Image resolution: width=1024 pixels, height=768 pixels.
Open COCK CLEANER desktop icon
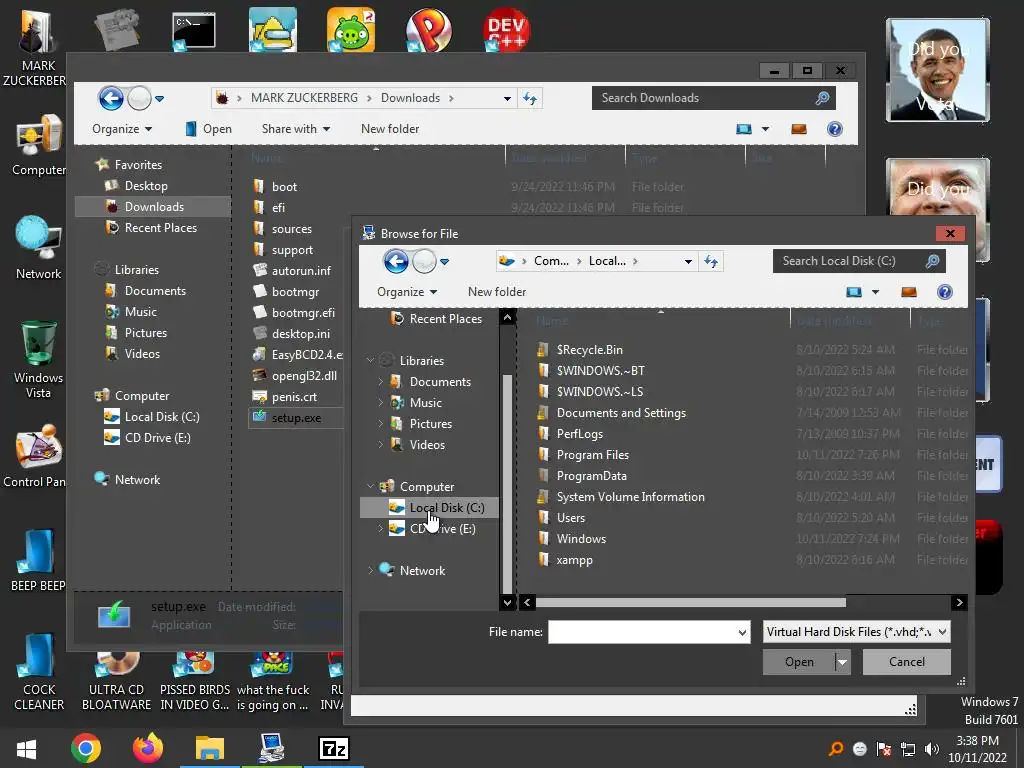pos(39,672)
